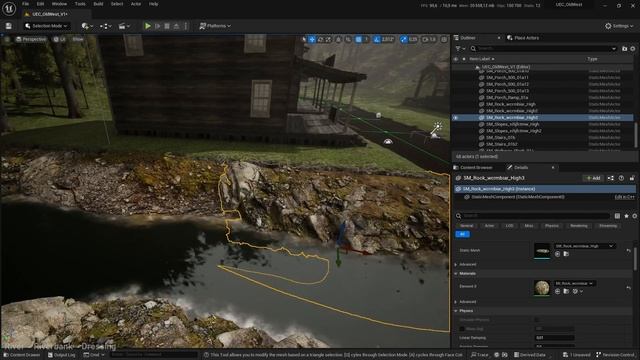This screenshot has height=360, width=640.
Task: Open the Outliner filter dropdown
Action: coord(460,49)
